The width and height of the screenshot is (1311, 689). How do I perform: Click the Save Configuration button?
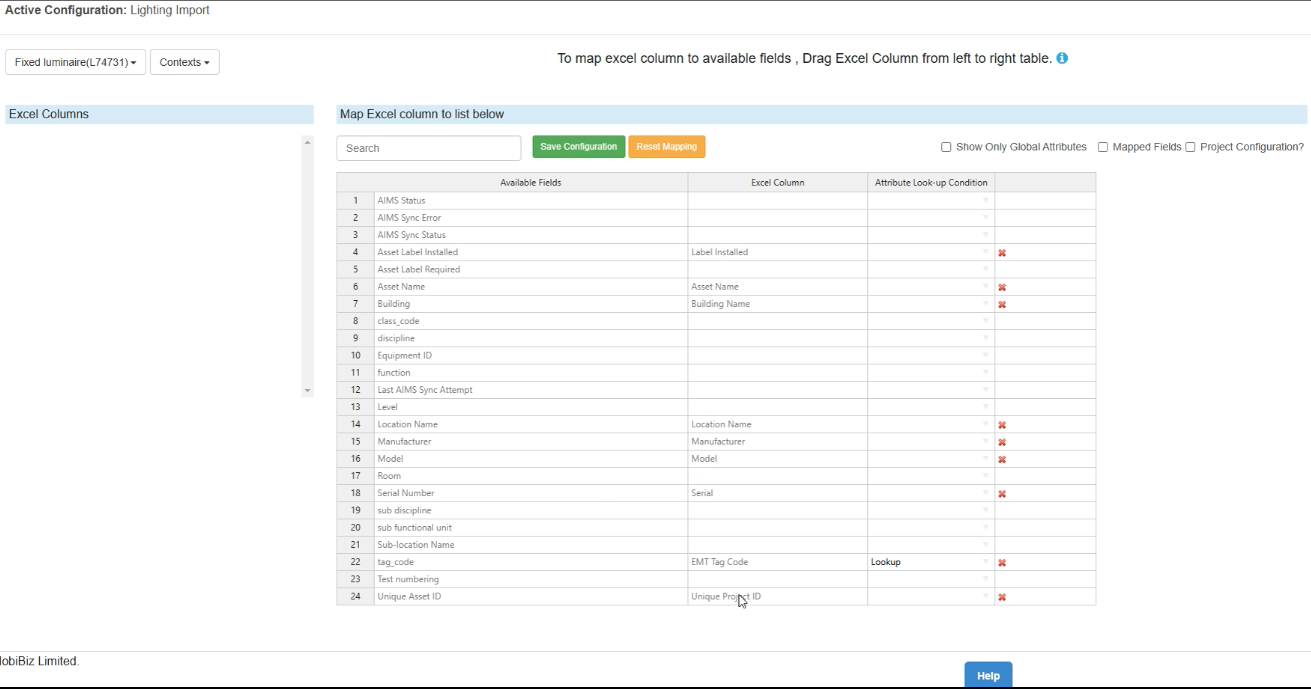coord(579,147)
